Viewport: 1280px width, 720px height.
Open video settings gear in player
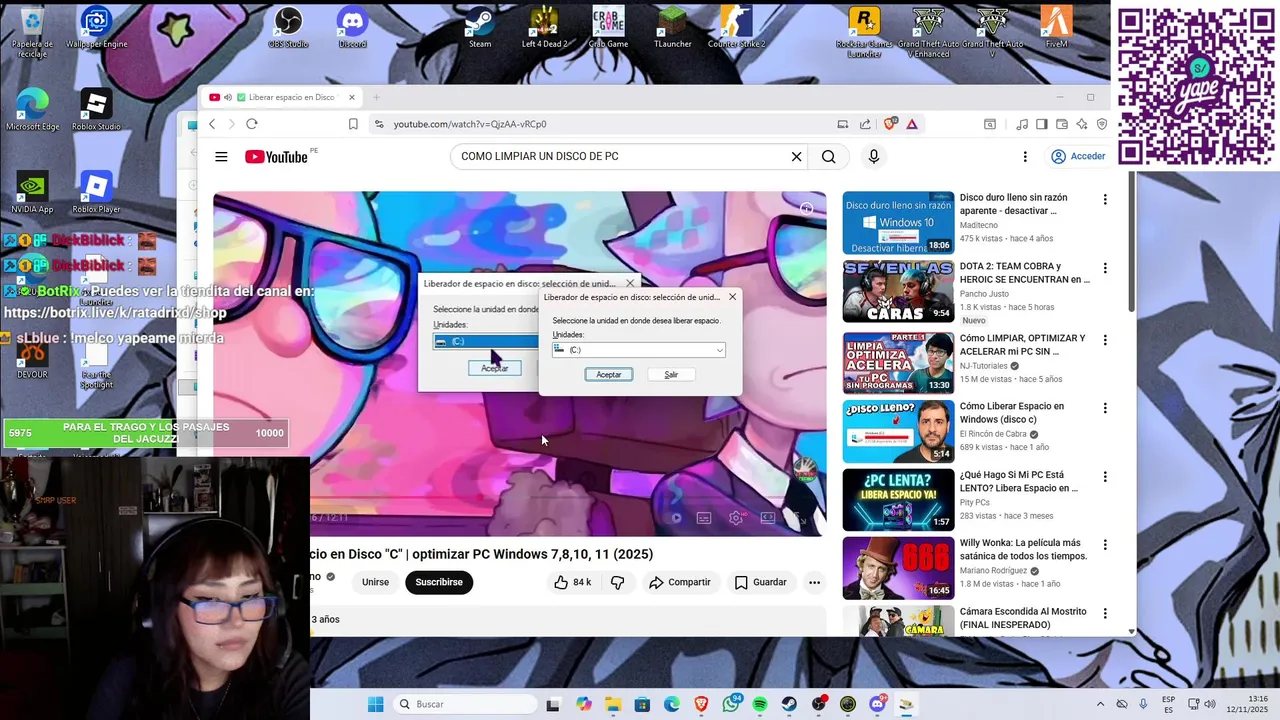(736, 518)
